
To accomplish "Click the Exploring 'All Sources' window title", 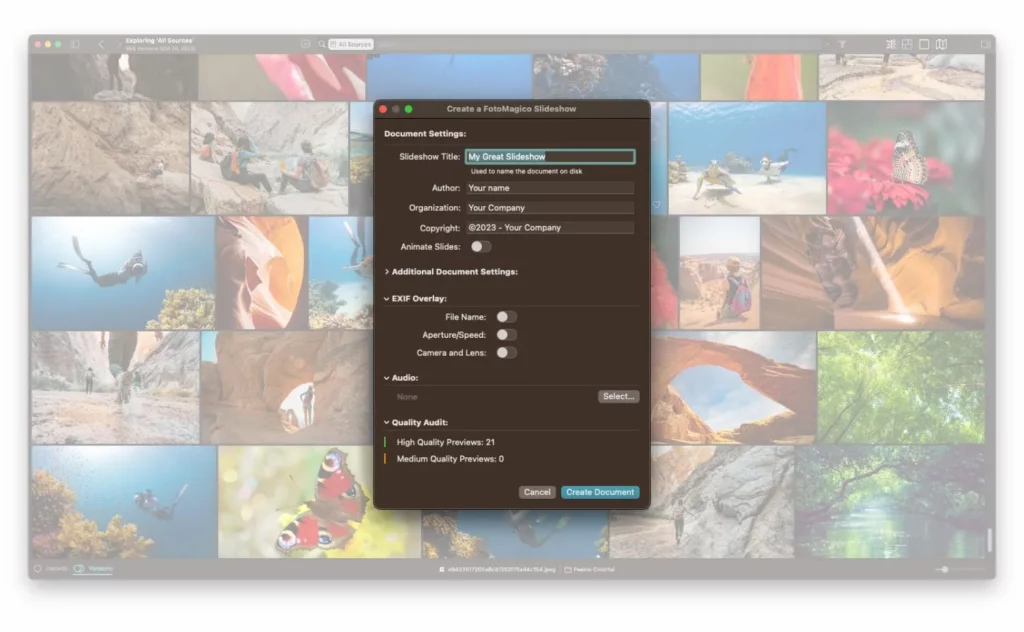I will tap(159, 40).
